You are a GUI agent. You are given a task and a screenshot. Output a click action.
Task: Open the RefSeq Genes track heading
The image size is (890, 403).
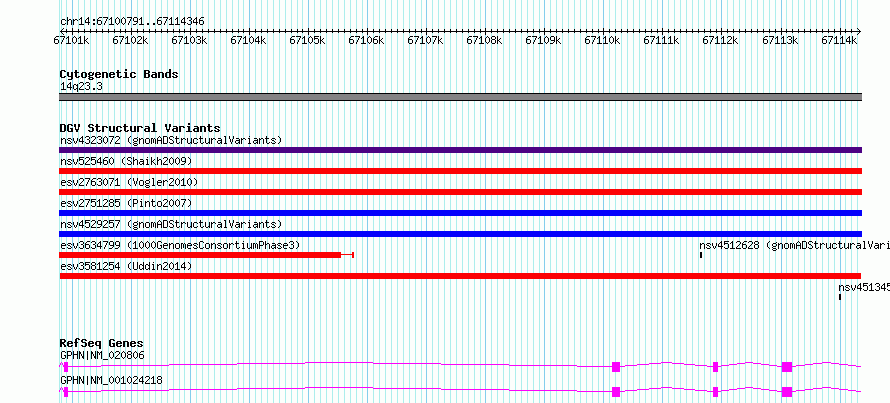[x=102, y=343]
